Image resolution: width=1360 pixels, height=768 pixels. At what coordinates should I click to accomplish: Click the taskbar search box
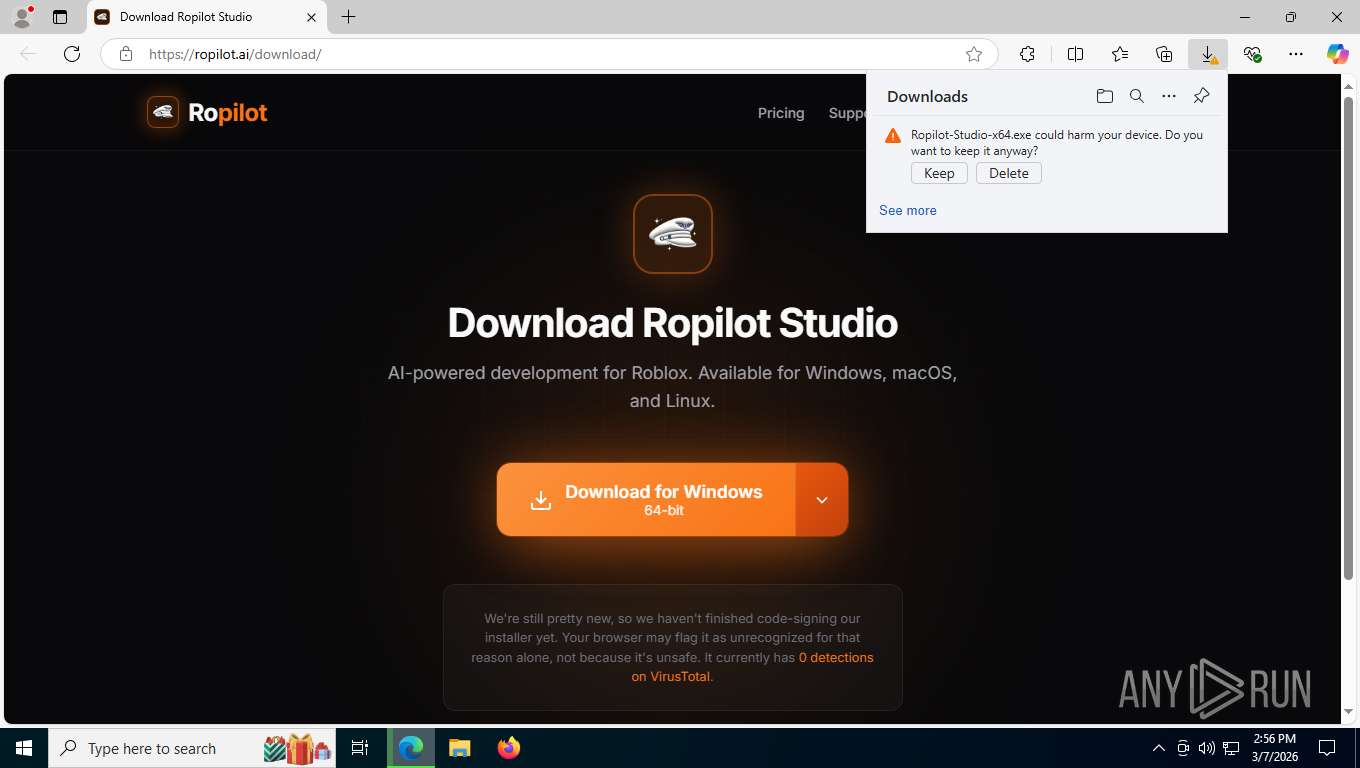pos(193,748)
